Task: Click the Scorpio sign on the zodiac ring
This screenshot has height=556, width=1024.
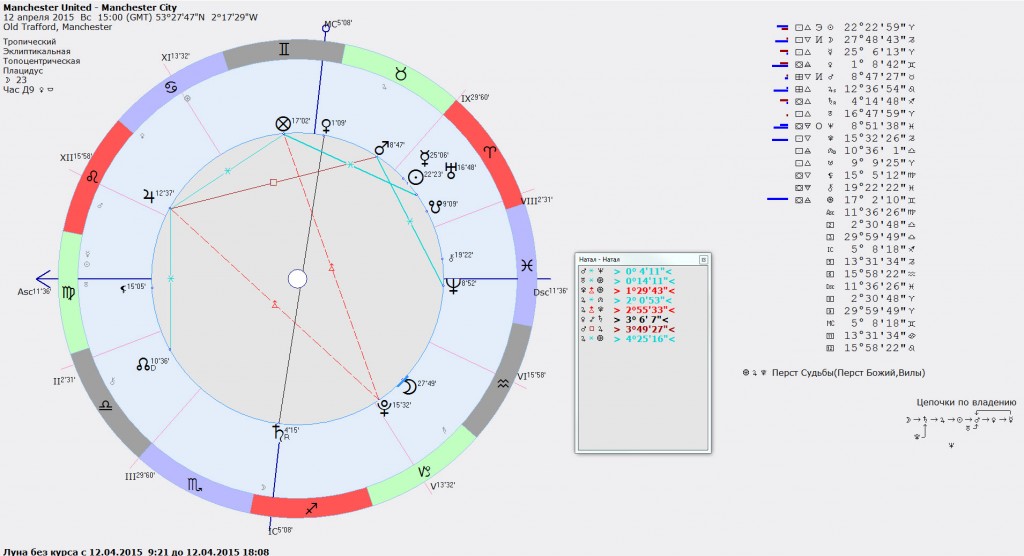Action: pyautogui.click(x=195, y=484)
